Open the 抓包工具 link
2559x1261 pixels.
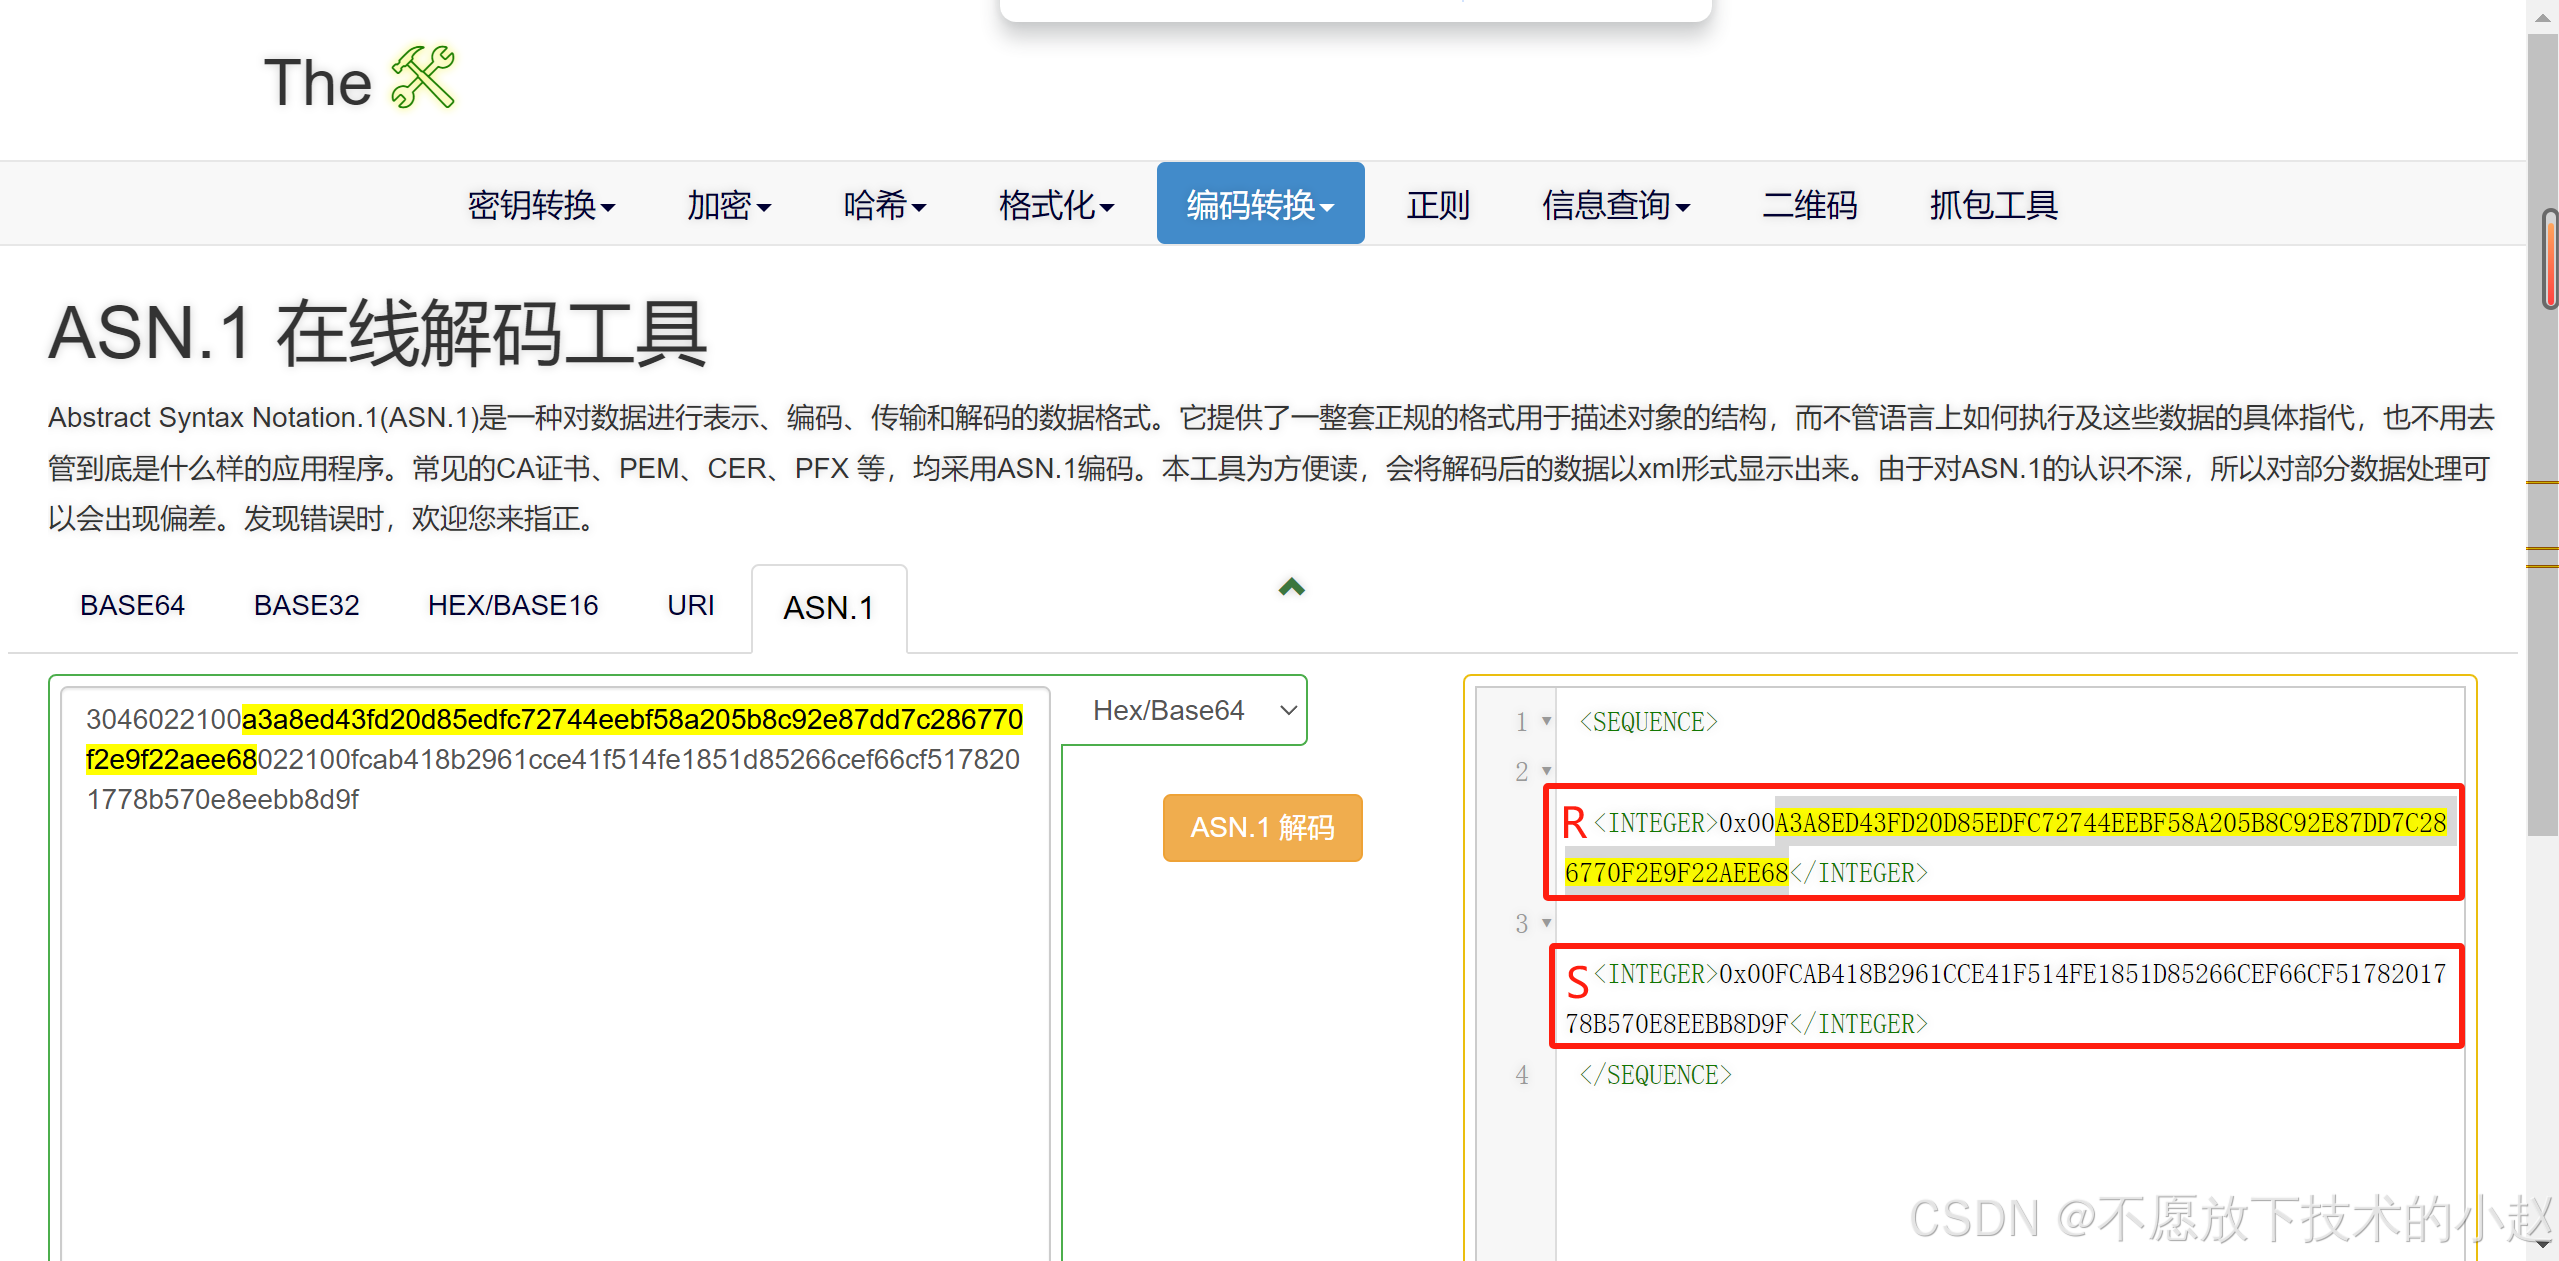point(1992,205)
